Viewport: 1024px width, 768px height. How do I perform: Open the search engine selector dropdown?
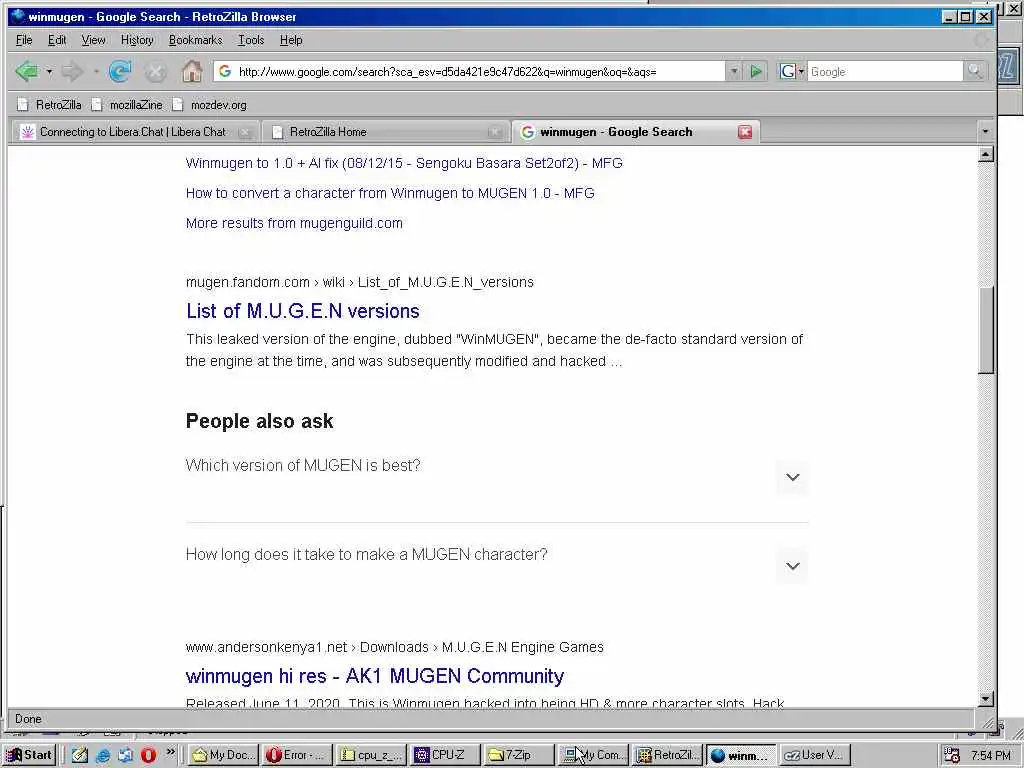click(x=792, y=72)
